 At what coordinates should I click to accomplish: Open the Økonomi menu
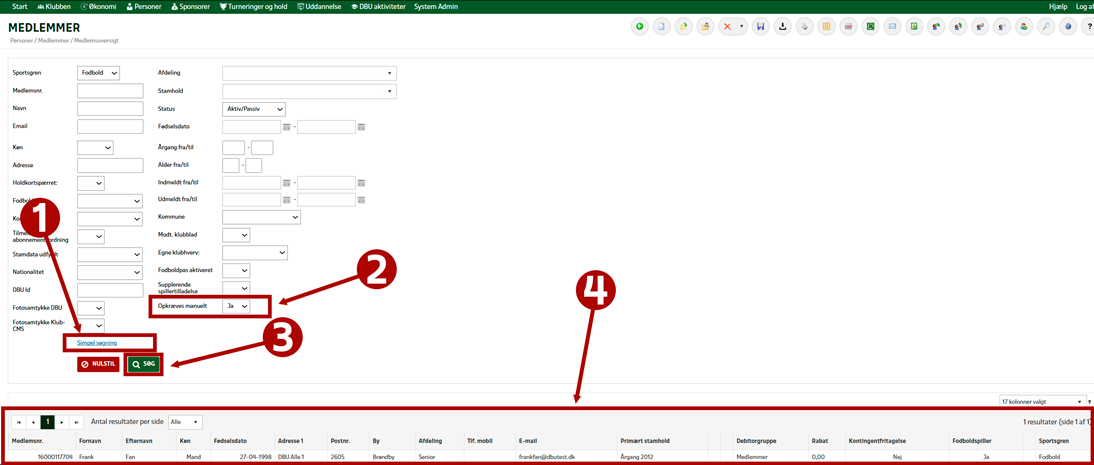pos(98,6)
